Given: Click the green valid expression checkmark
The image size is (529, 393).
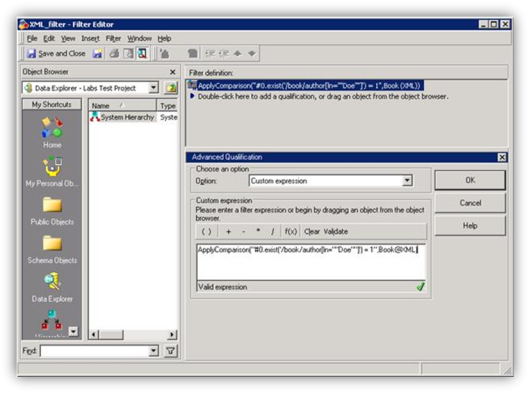Looking at the screenshot, I should [420, 287].
